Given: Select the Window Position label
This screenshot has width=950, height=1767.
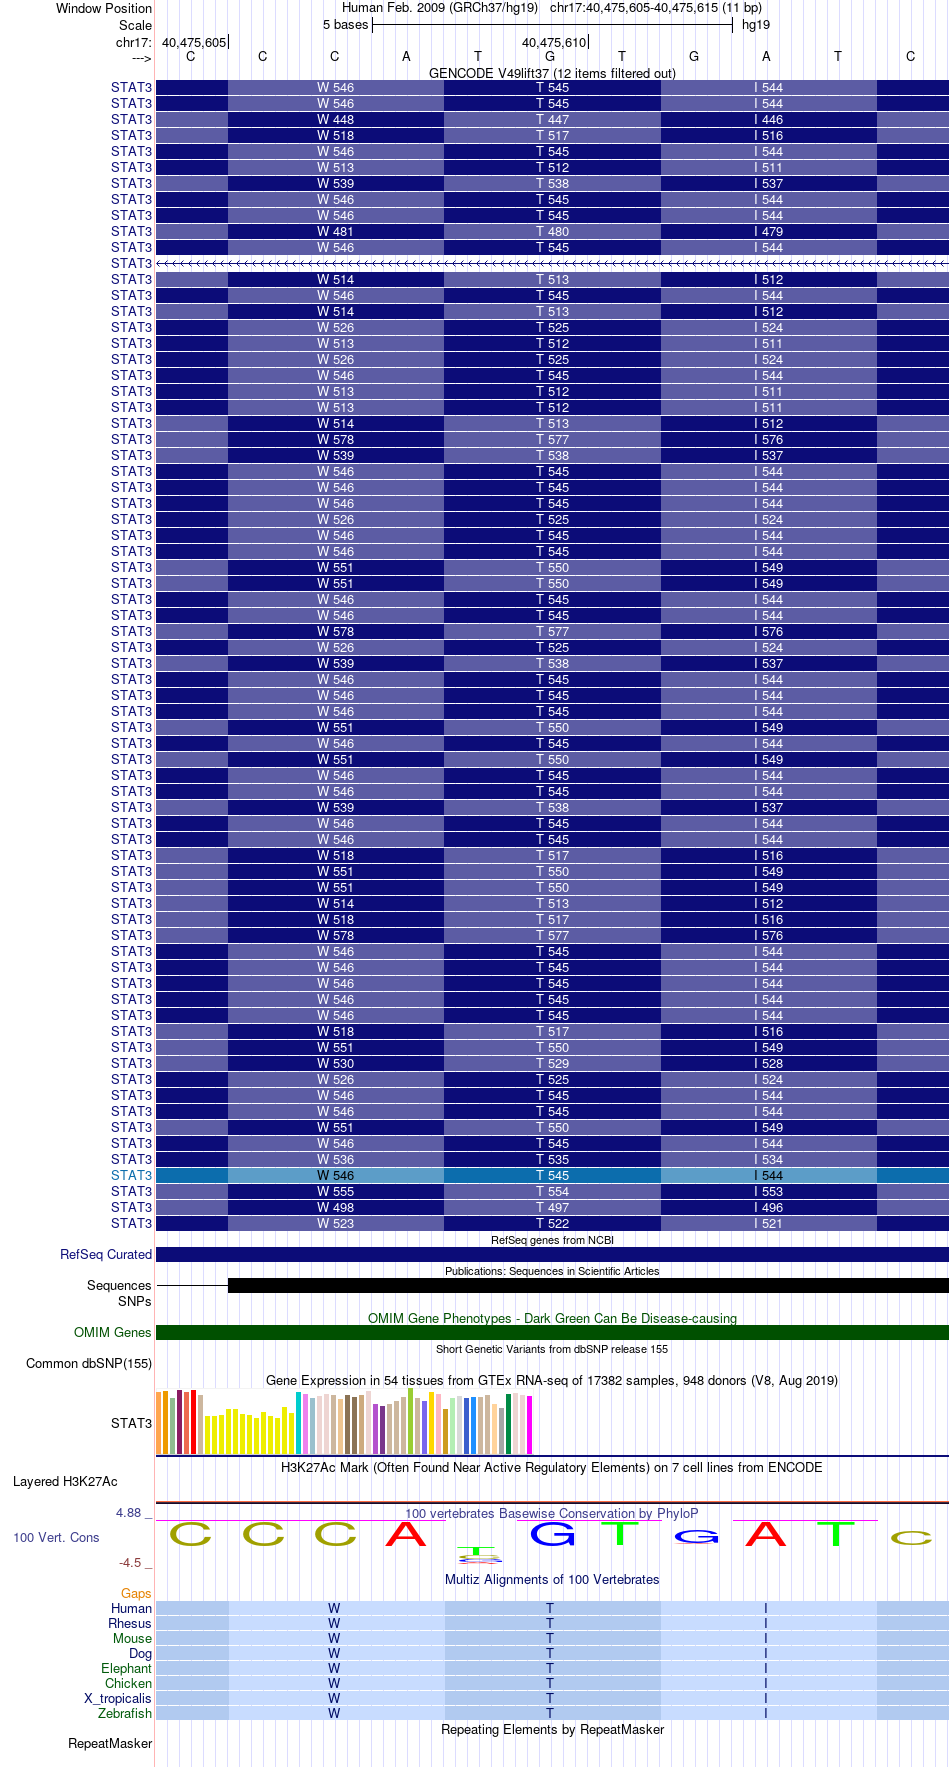Looking at the screenshot, I should (x=104, y=8).
